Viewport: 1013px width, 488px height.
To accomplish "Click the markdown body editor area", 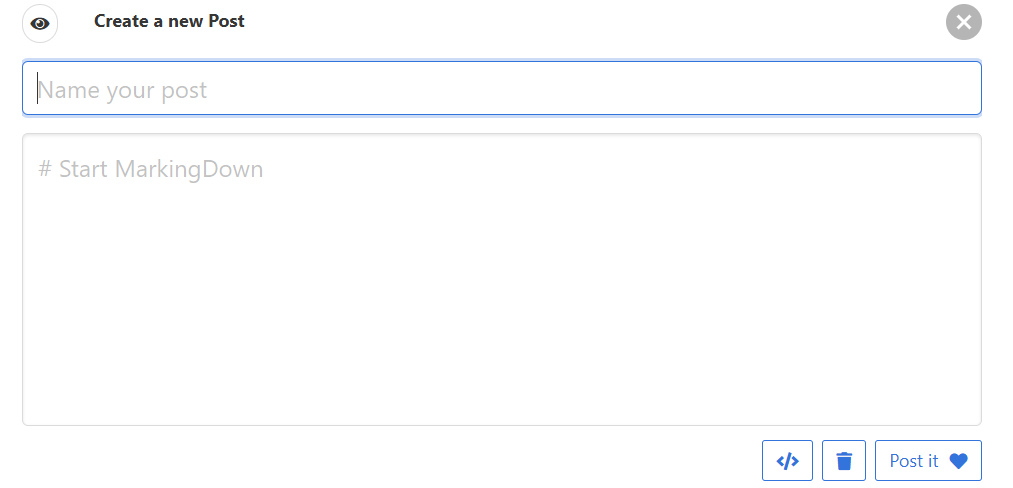I will tap(502, 279).
